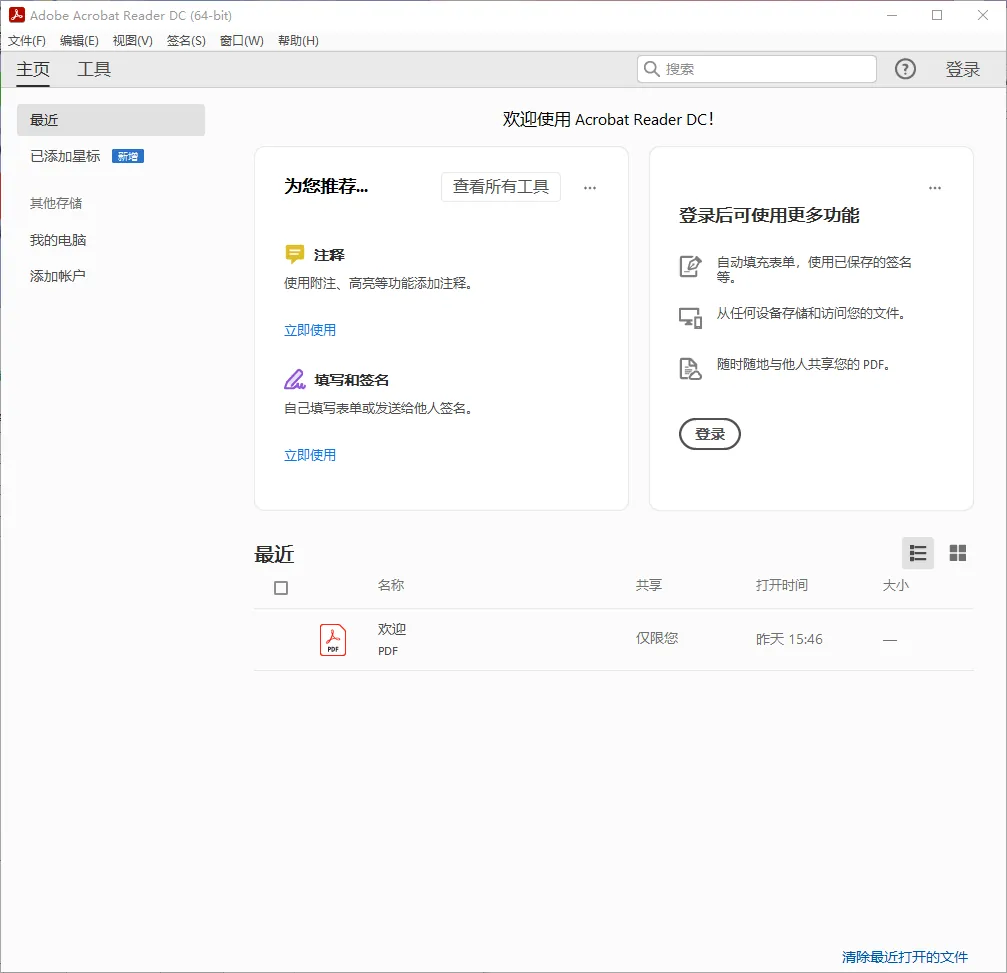
Task: Open the help question mark icon
Action: [x=905, y=69]
